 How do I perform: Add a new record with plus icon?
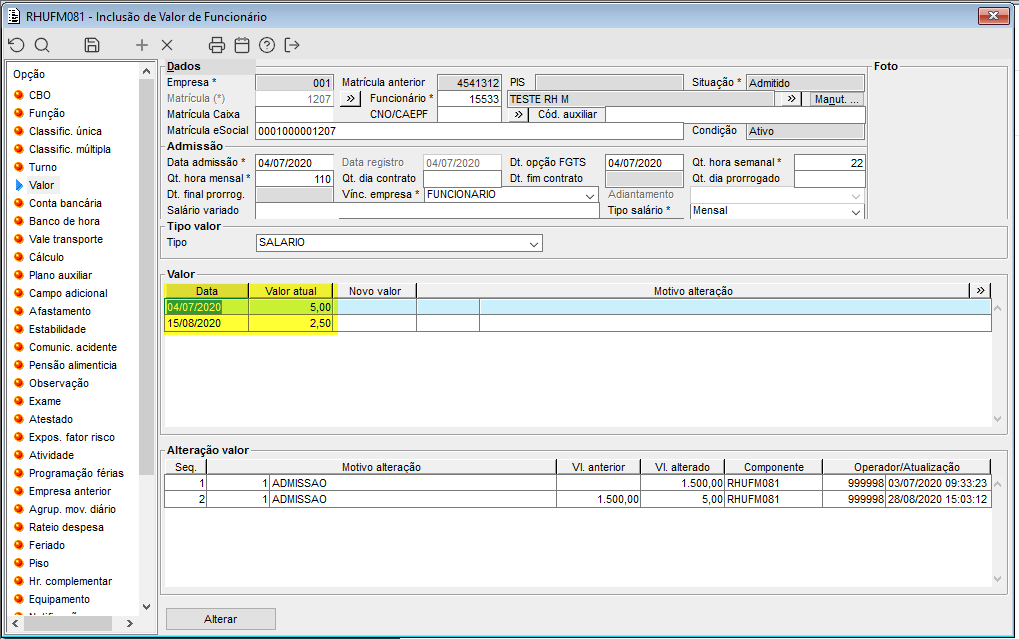point(142,45)
